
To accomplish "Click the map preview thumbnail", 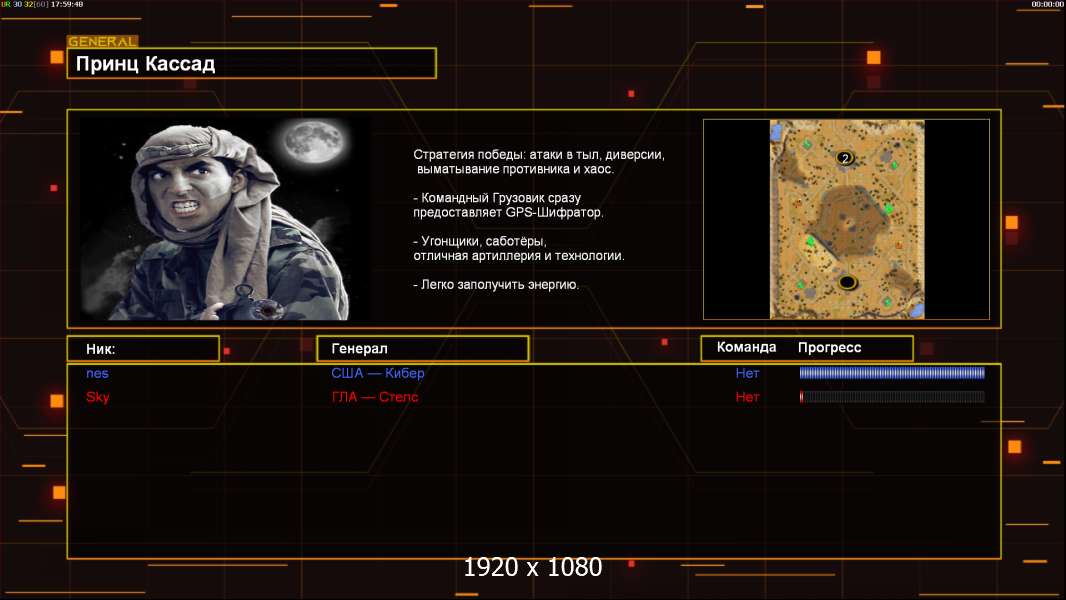I will tap(846, 219).
